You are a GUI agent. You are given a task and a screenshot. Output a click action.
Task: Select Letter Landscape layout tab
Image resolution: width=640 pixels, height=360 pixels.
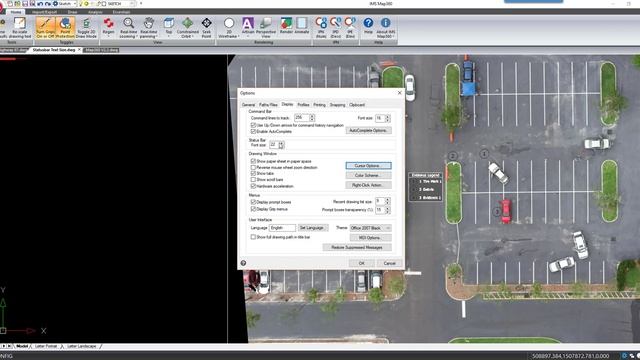pyautogui.click(x=82, y=346)
